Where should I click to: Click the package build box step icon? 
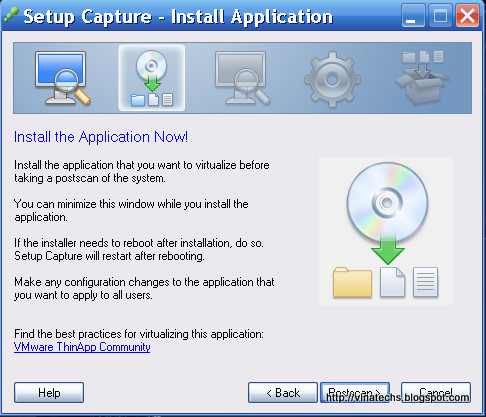(x=423, y=77)
